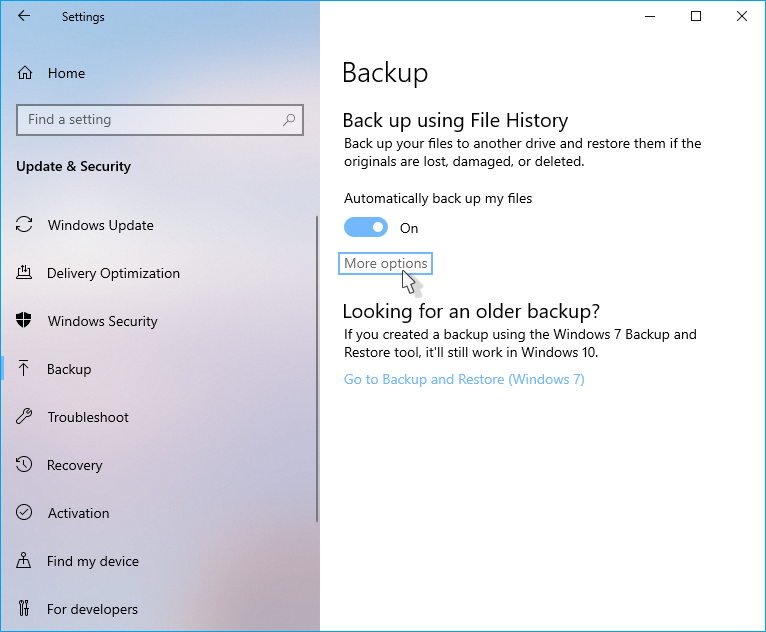
Task: Select Backup in the sidebar
Action: pyautogui.click(x=69, y=369)
